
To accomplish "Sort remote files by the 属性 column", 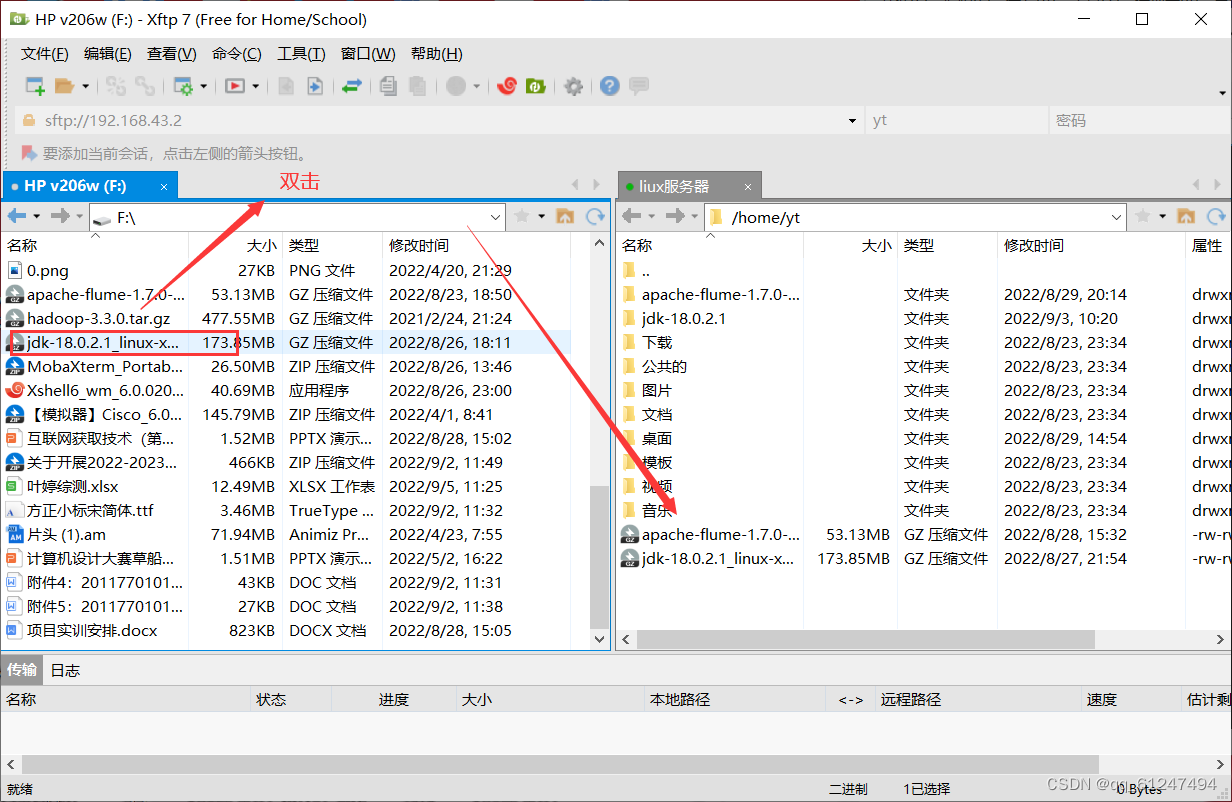I will (x=1208, y=245).
